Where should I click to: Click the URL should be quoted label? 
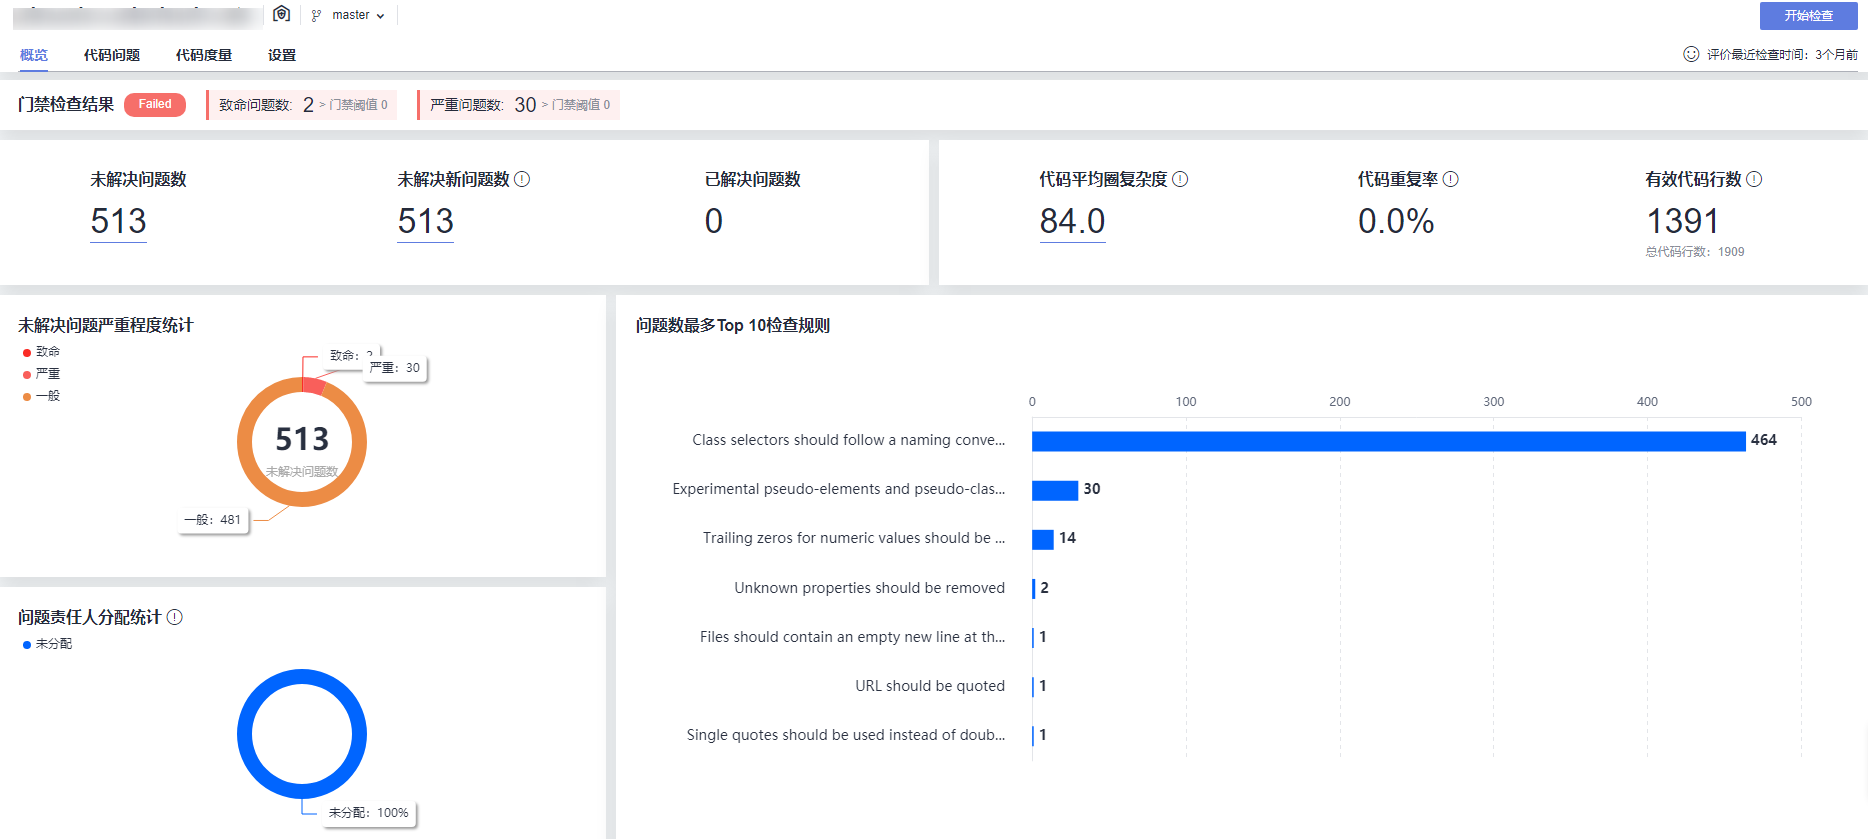930,686
